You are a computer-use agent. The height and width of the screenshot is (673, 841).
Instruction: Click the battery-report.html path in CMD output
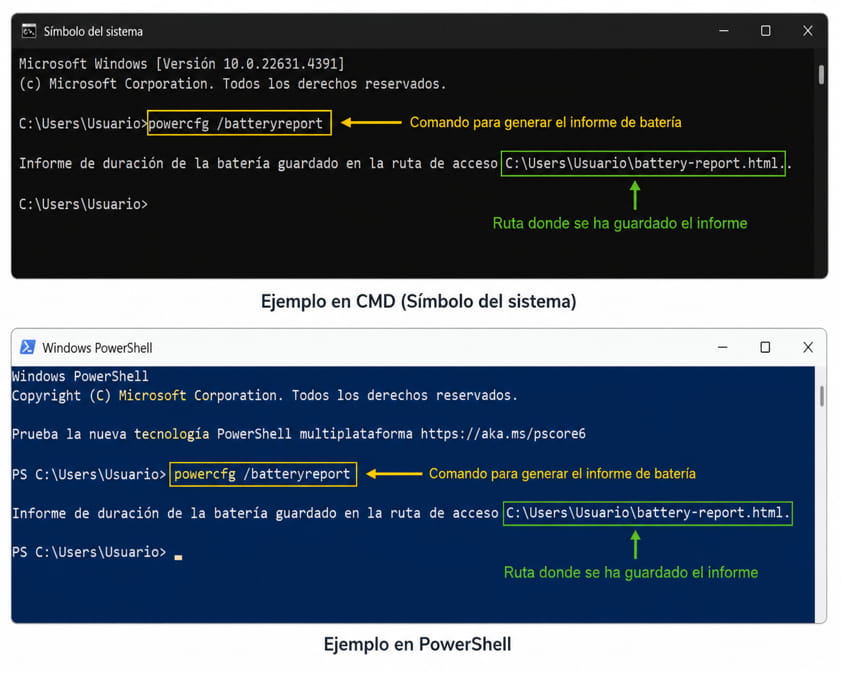[643, 163]
